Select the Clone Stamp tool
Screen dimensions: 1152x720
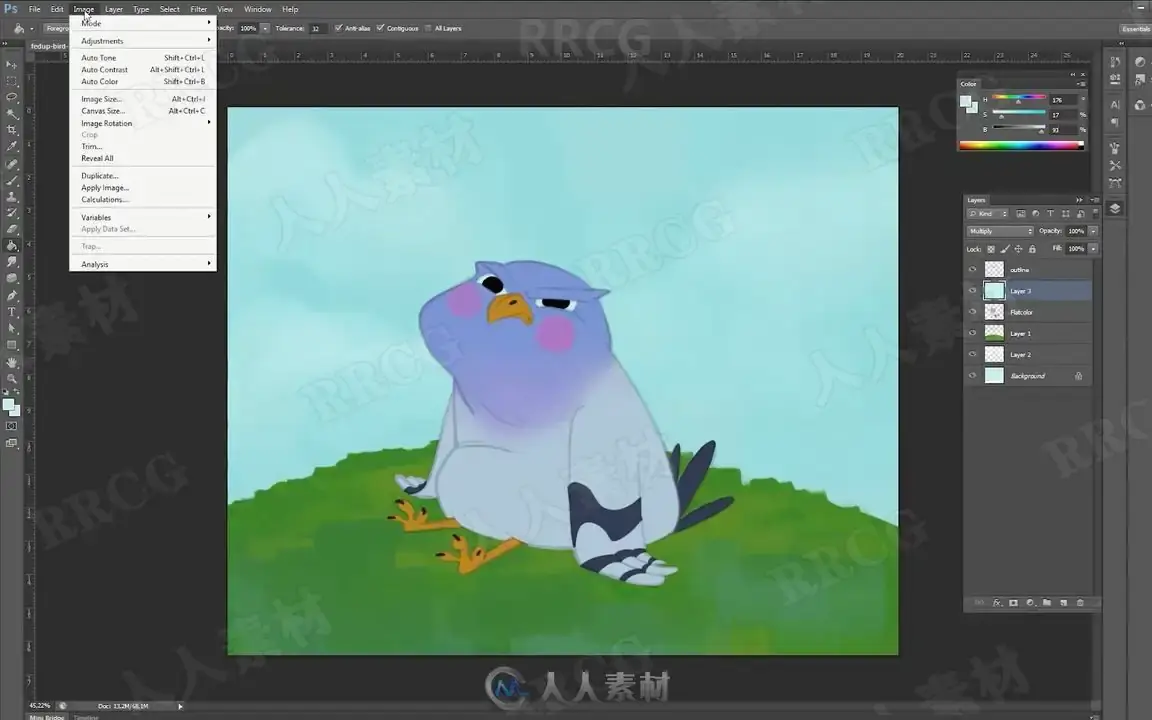[x=12, y=197]
